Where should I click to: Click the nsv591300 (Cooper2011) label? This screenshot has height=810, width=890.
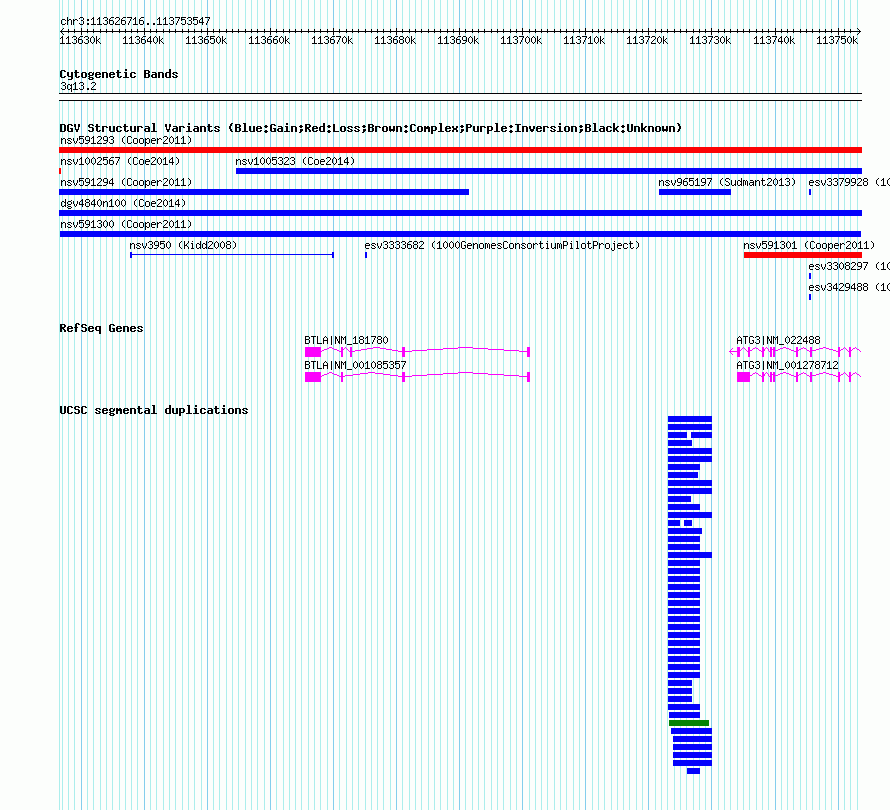pyautogui.click(x=126, y=224)
